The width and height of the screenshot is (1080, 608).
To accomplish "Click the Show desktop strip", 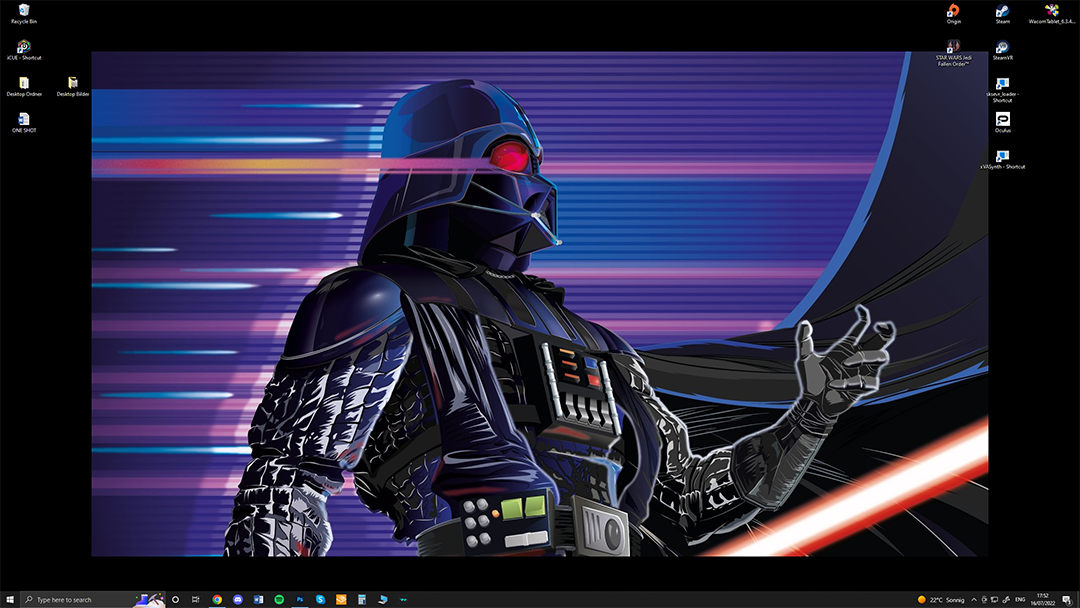I will 1078,600.
